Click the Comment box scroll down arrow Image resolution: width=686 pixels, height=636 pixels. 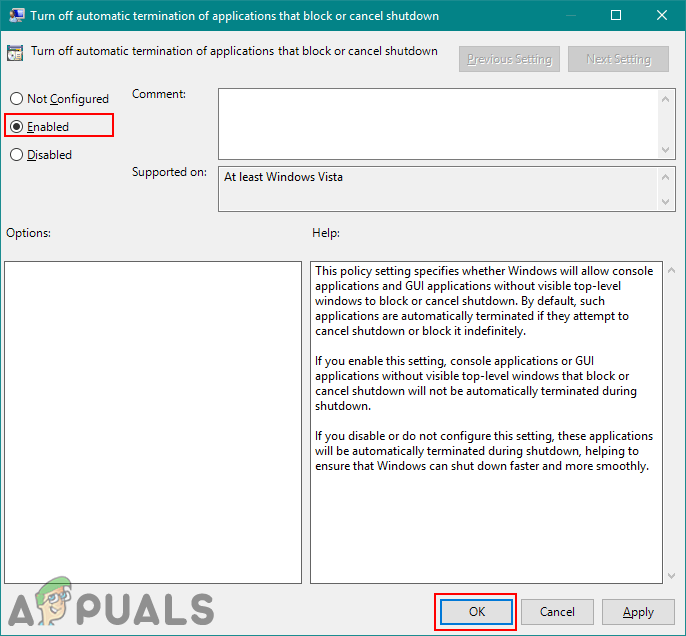pyautogui.click(x=665, y=150)
